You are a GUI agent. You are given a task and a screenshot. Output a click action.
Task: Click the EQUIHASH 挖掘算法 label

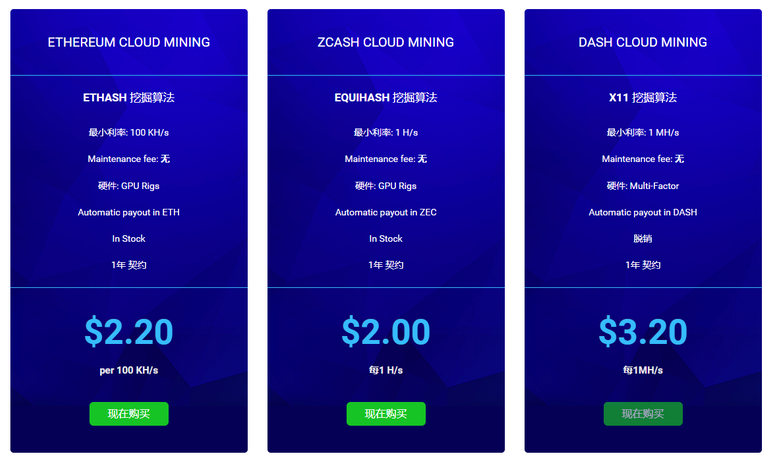[386, 98]
